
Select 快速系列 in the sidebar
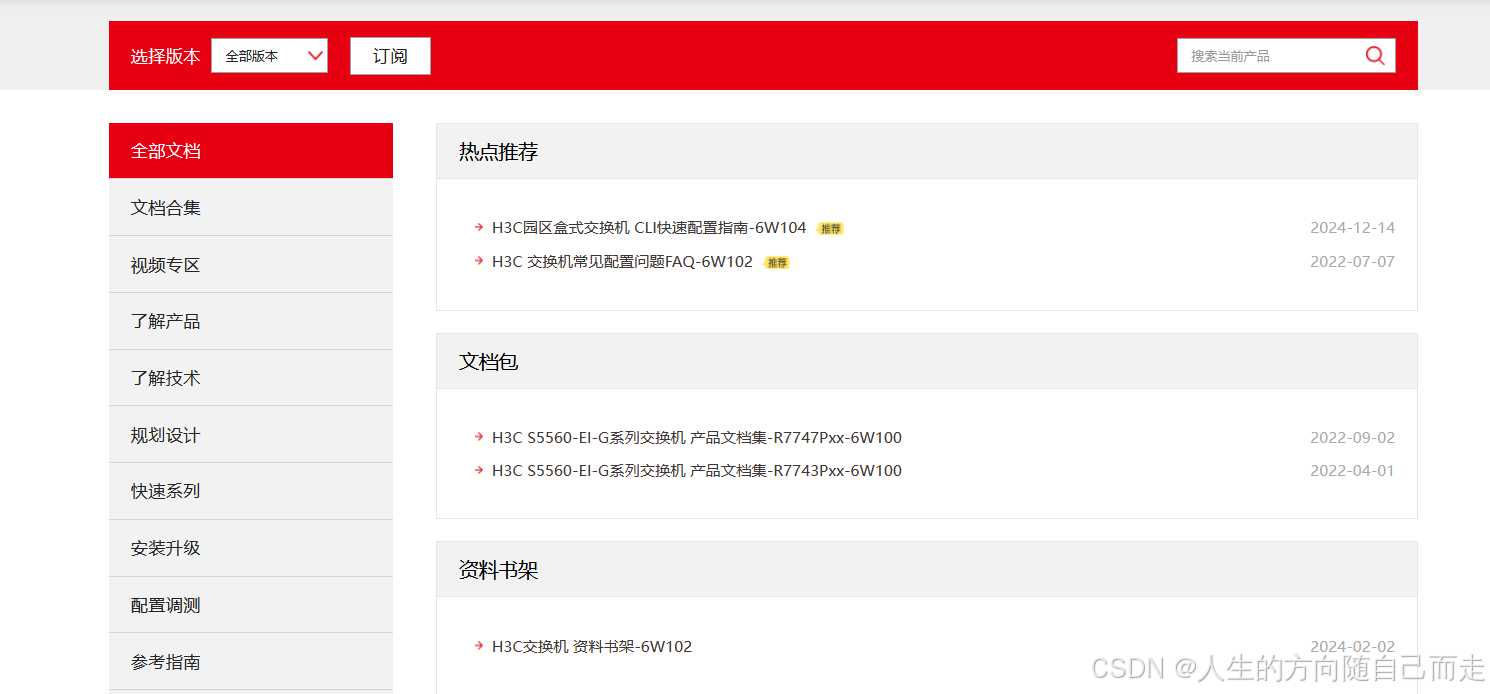click(251, 491)
